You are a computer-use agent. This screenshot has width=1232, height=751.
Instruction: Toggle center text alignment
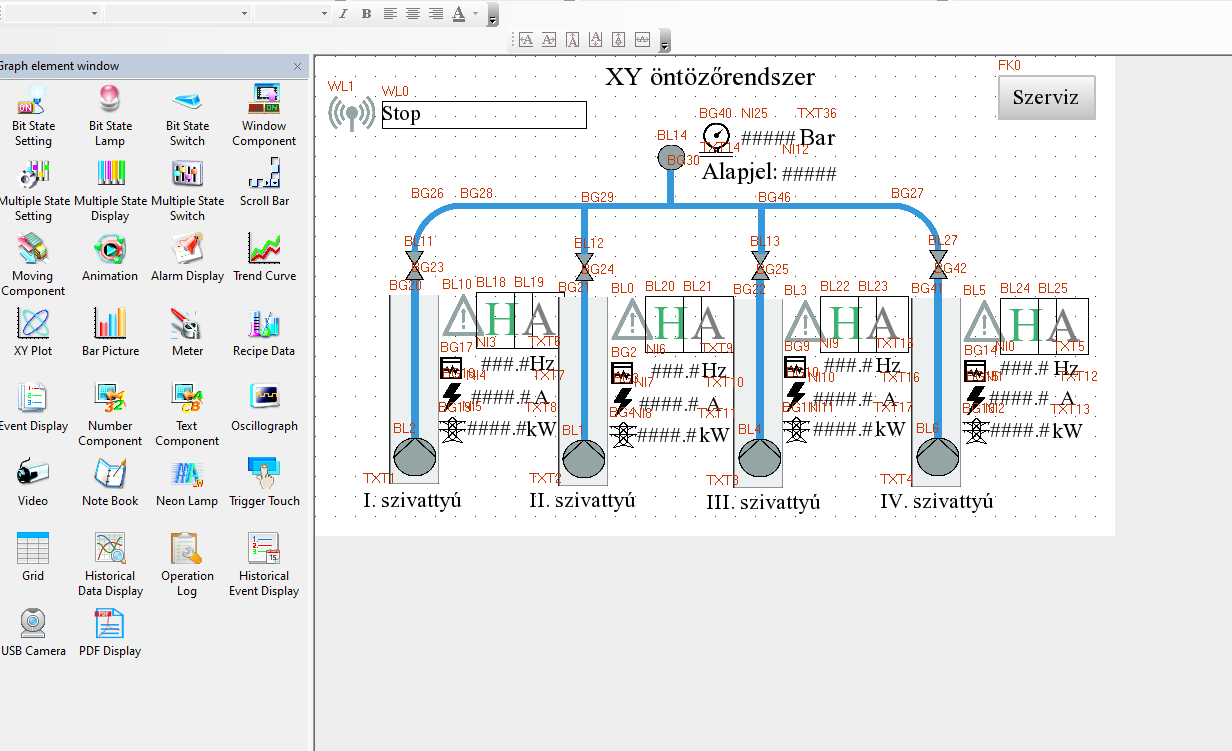pyautogui.click(x=412, y=14)
